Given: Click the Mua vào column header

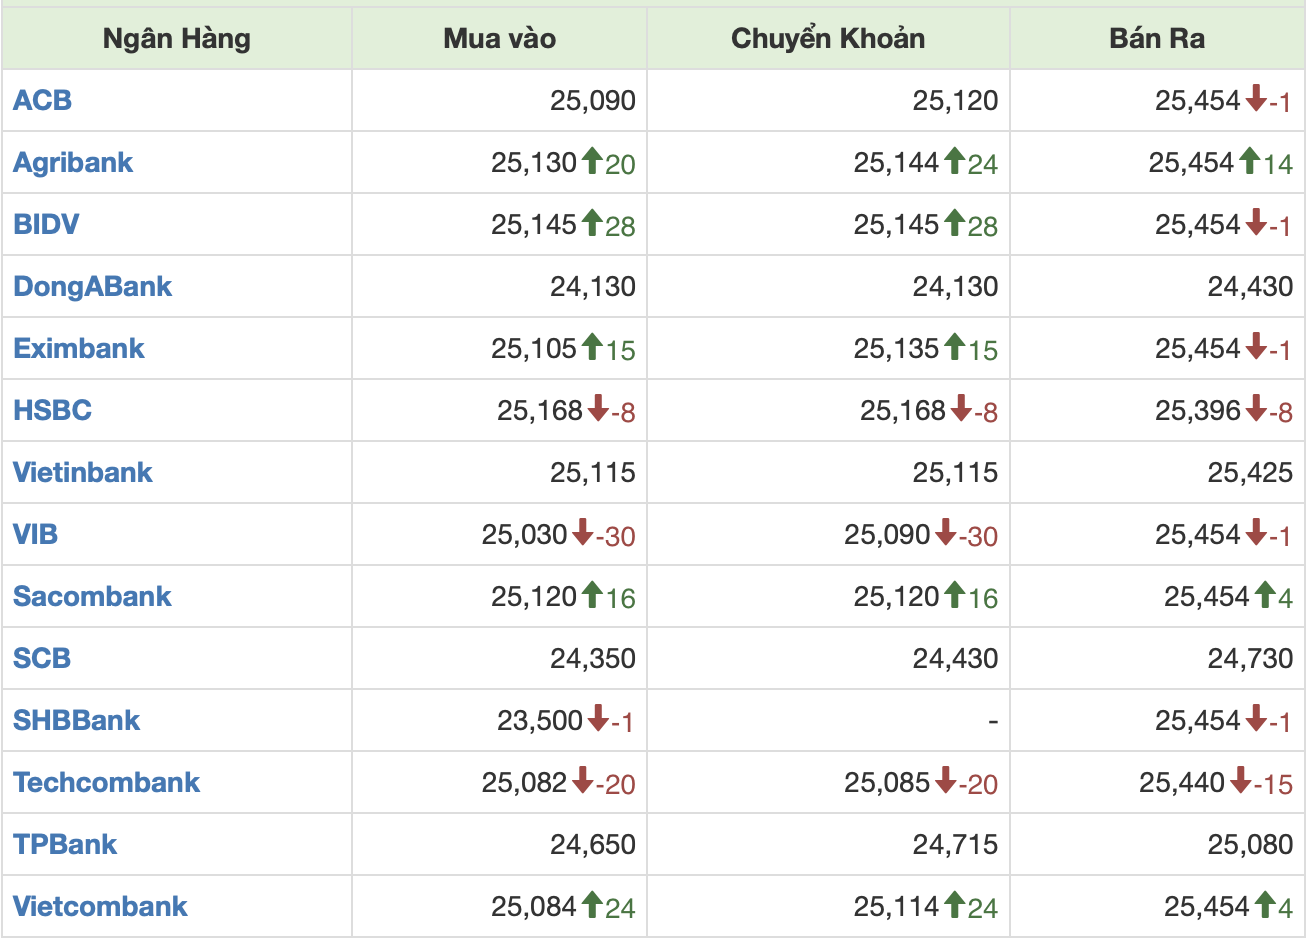Looking at the screenshot, I should coord(499,38).
